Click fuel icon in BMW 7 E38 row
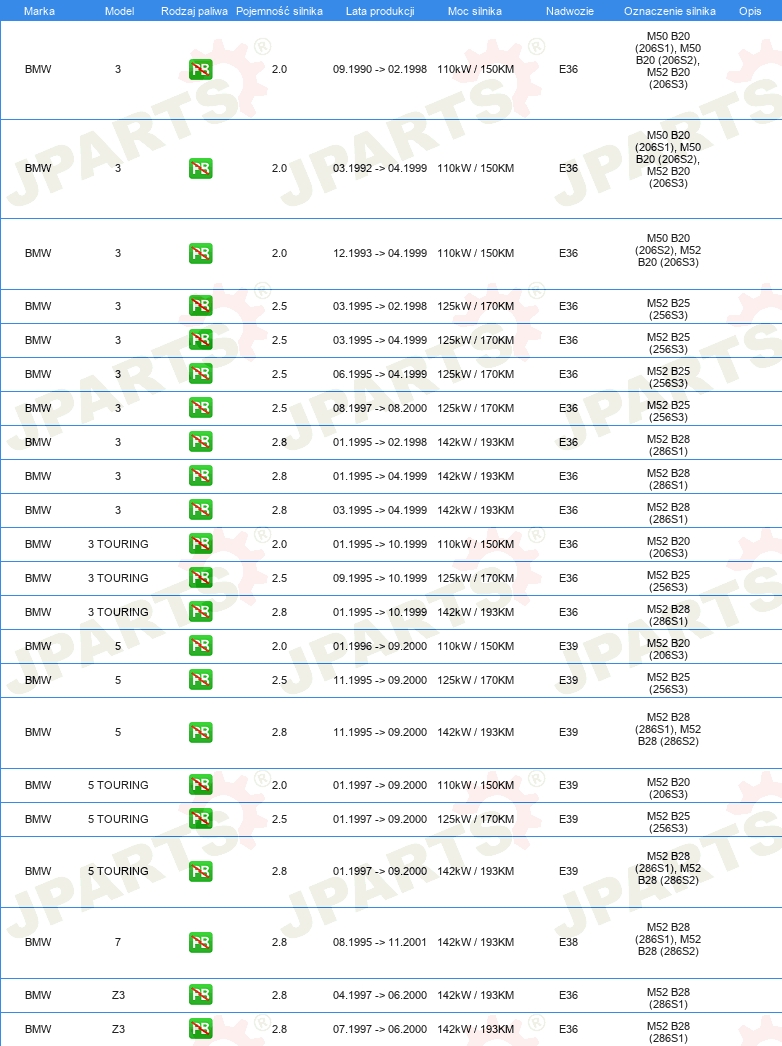Image resolution: width=782 pixels, height=1046 pixels. [201, 943]
